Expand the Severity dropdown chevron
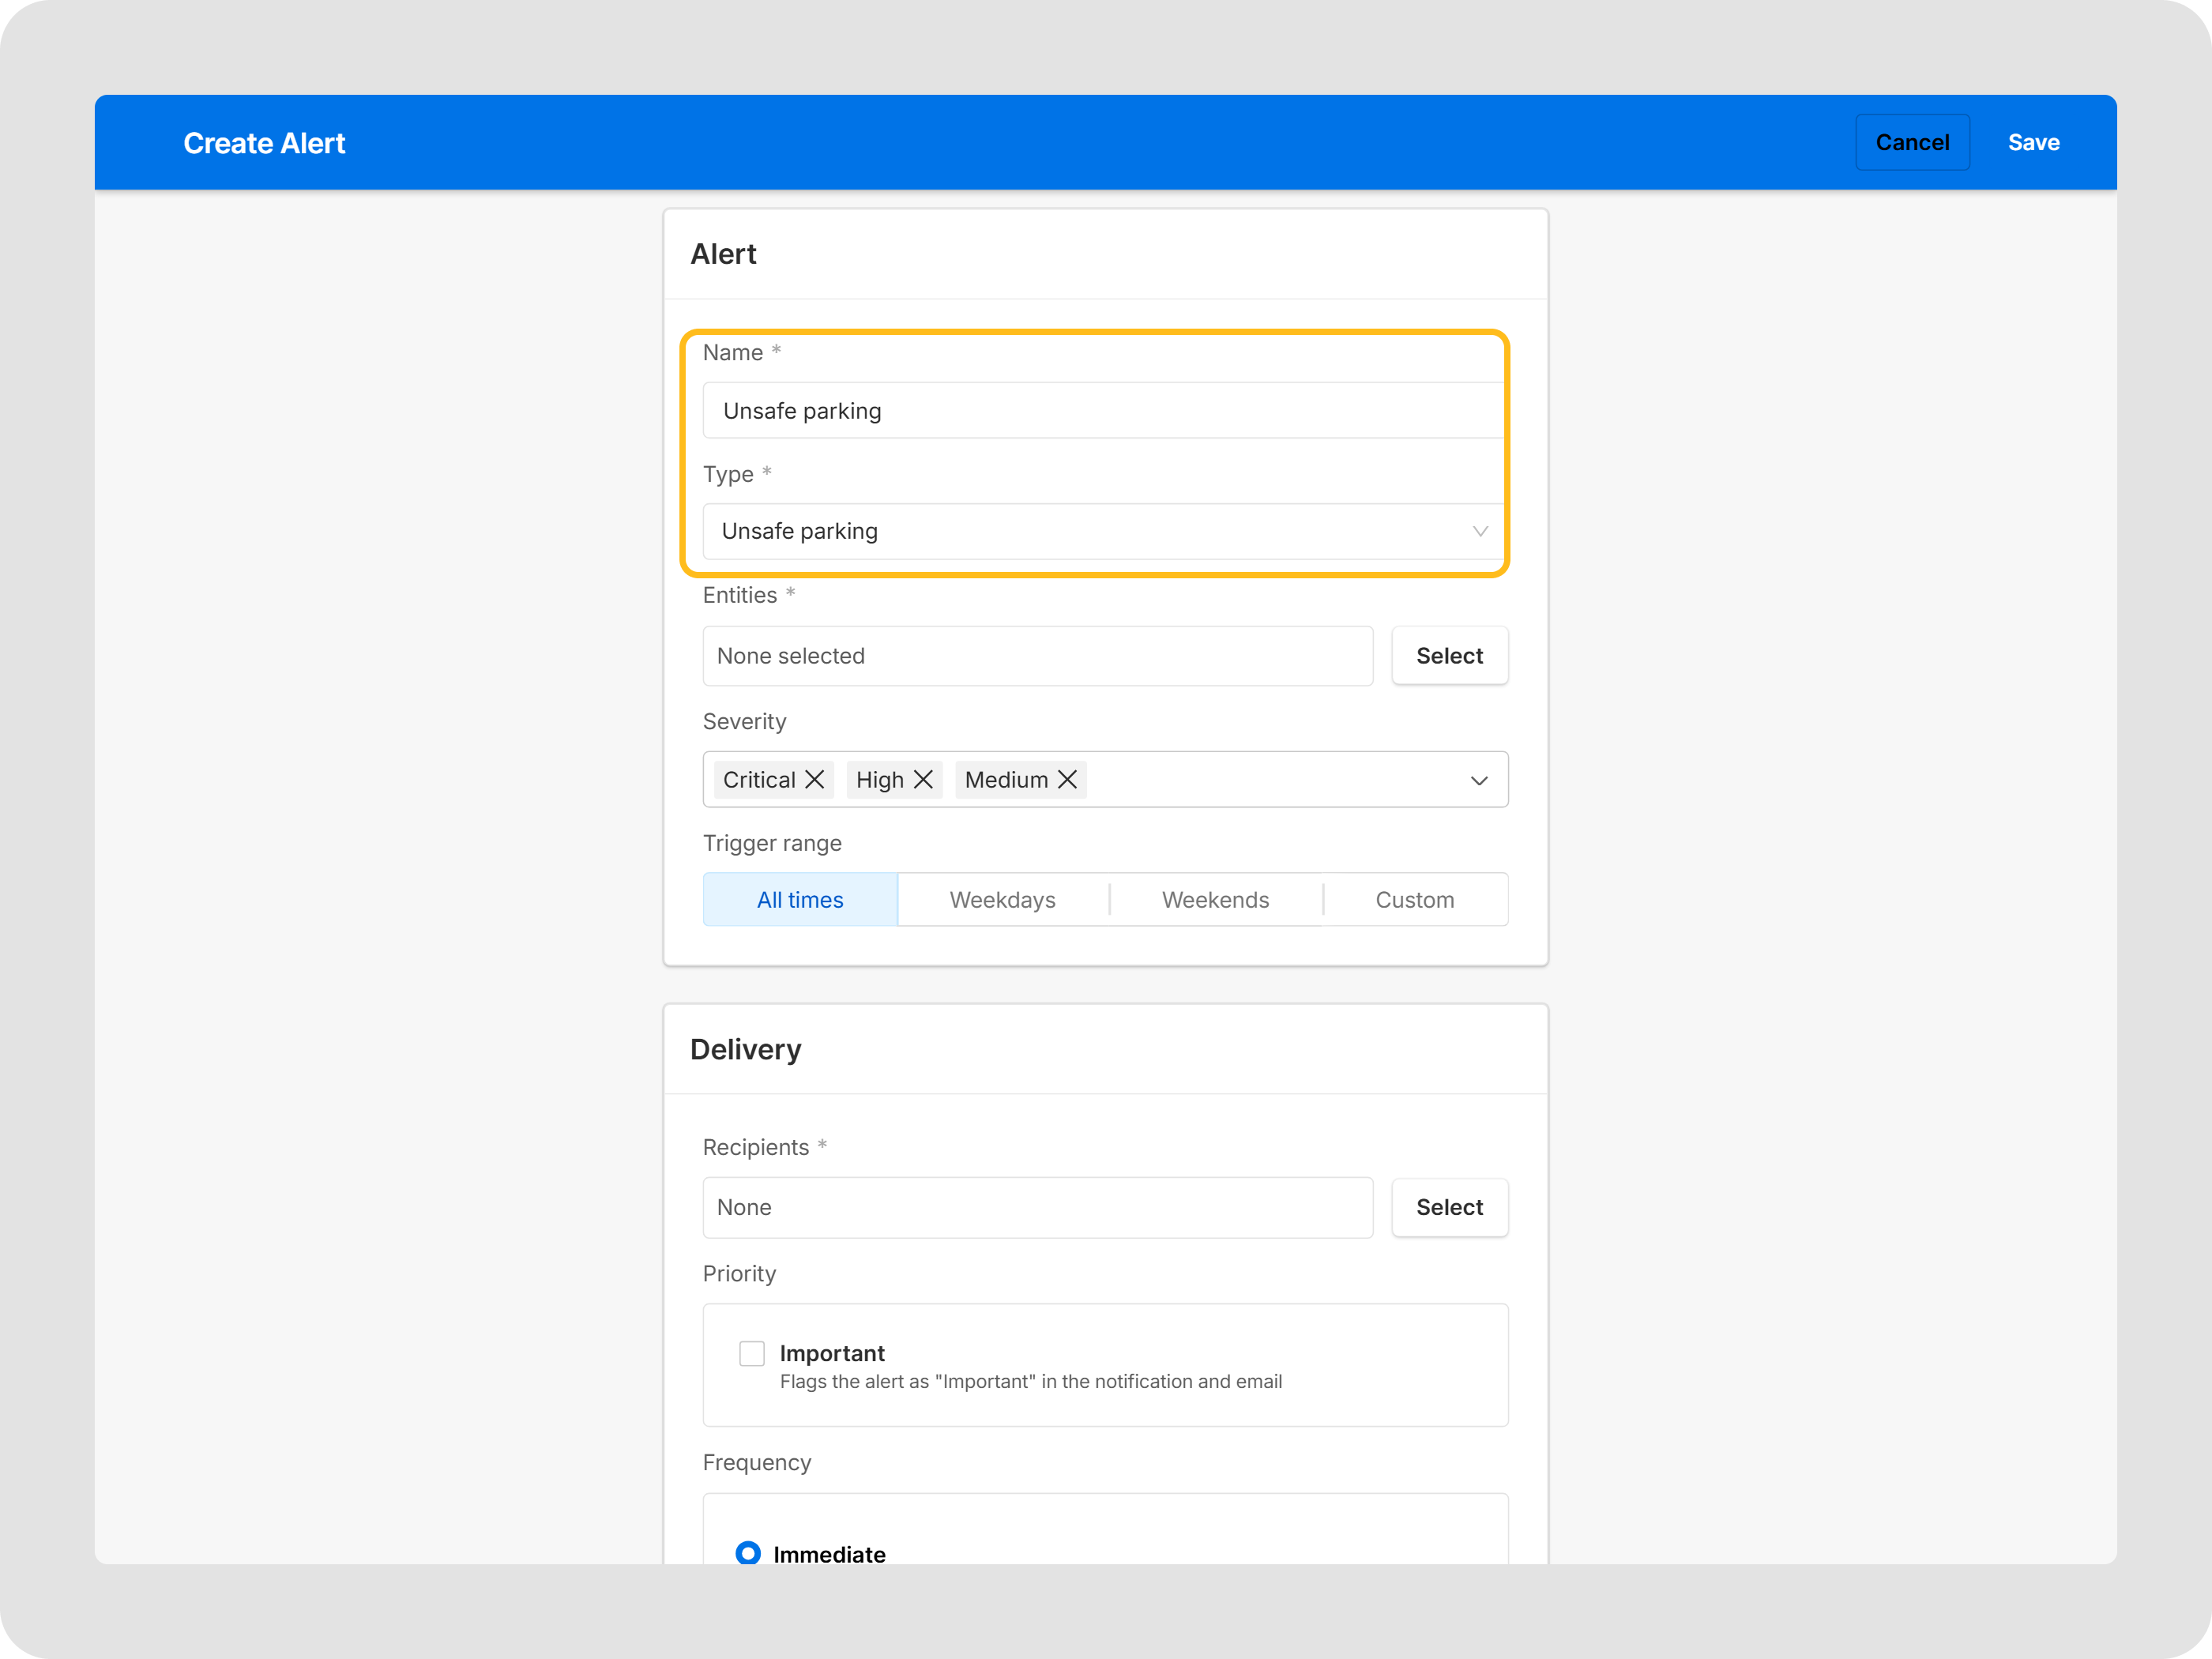 click(x=1478, y=780)
